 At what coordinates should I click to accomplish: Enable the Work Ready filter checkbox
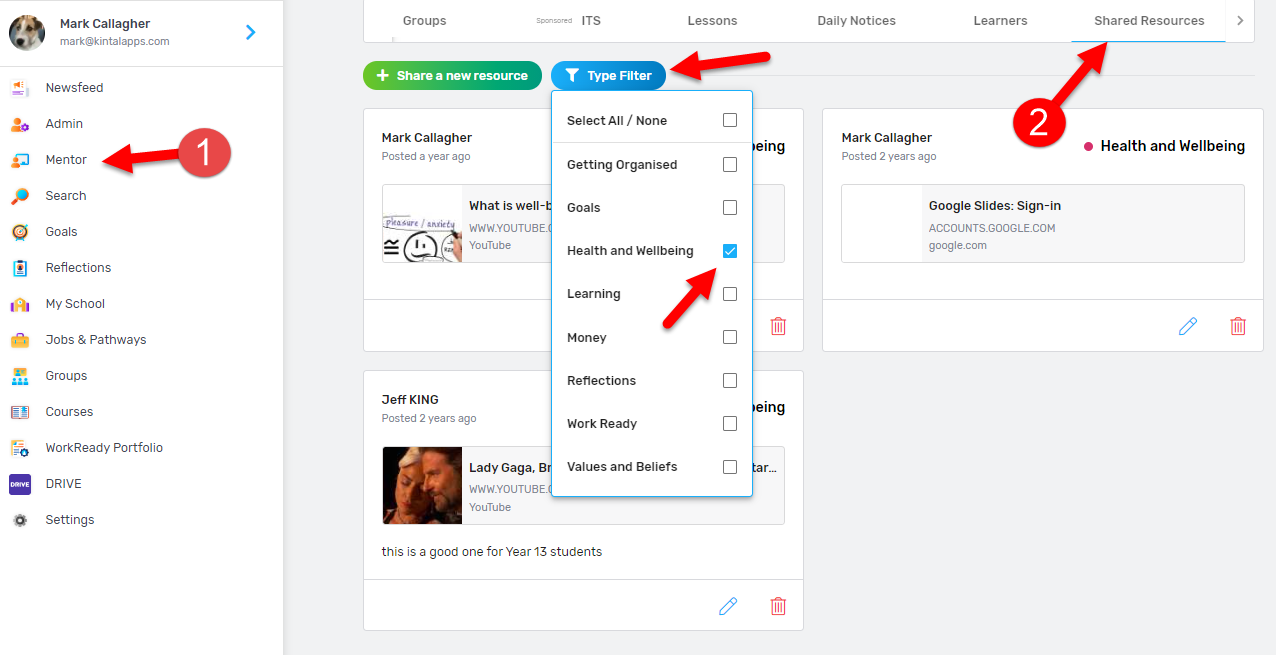pyautogui.click(x=730, y=424)
